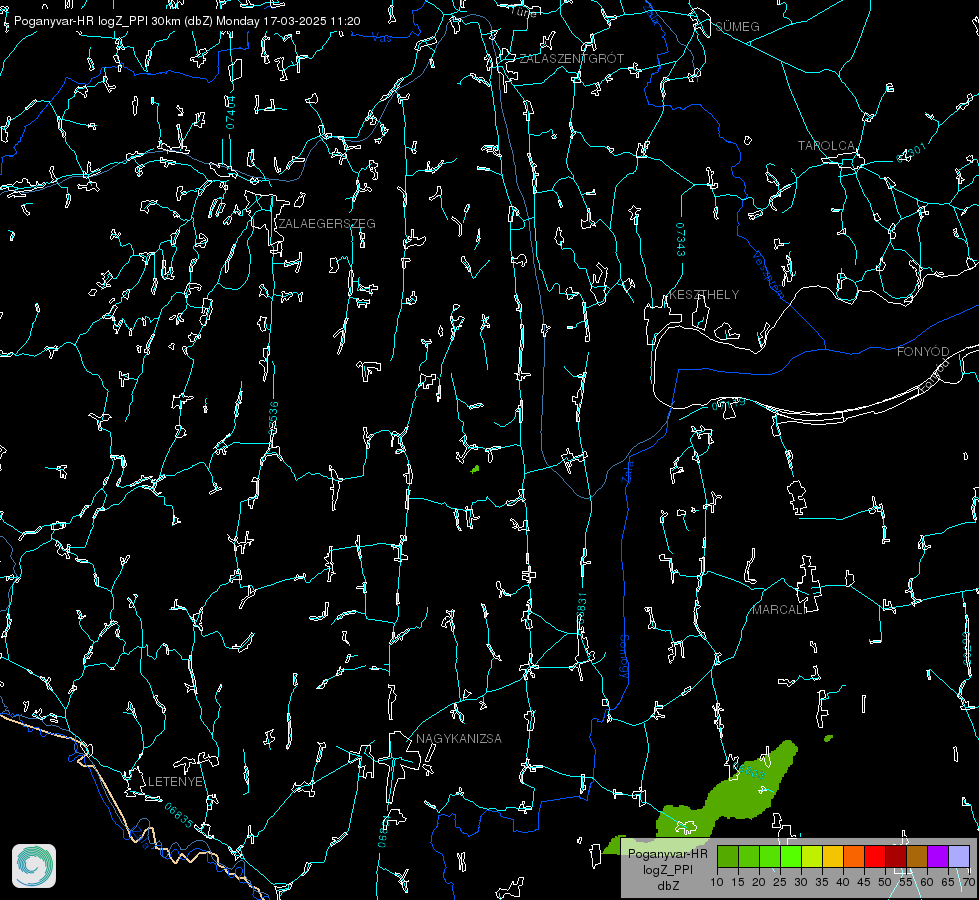Click the KESZTHELY city label
The height and width of the screenshot is (900, 979).
(704, 295)
